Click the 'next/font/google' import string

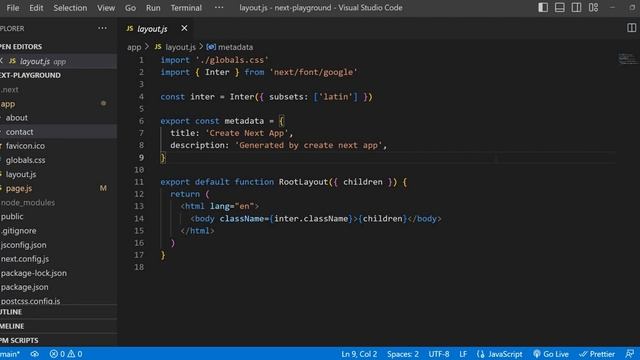[x=313, y=72]
